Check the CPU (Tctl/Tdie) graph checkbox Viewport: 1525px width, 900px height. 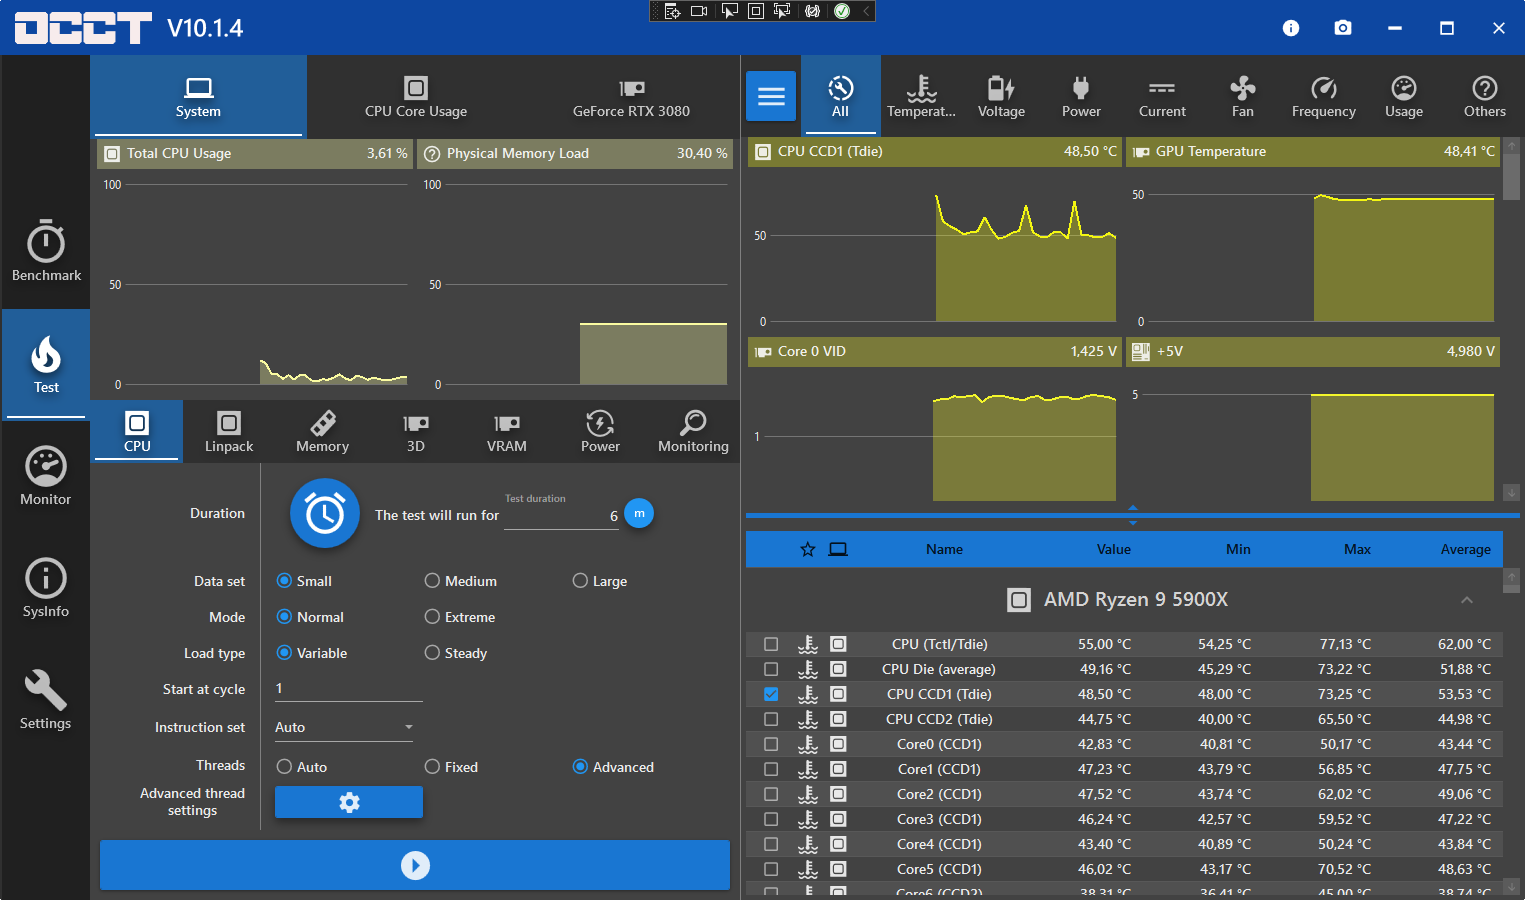[x=771, y=644]
